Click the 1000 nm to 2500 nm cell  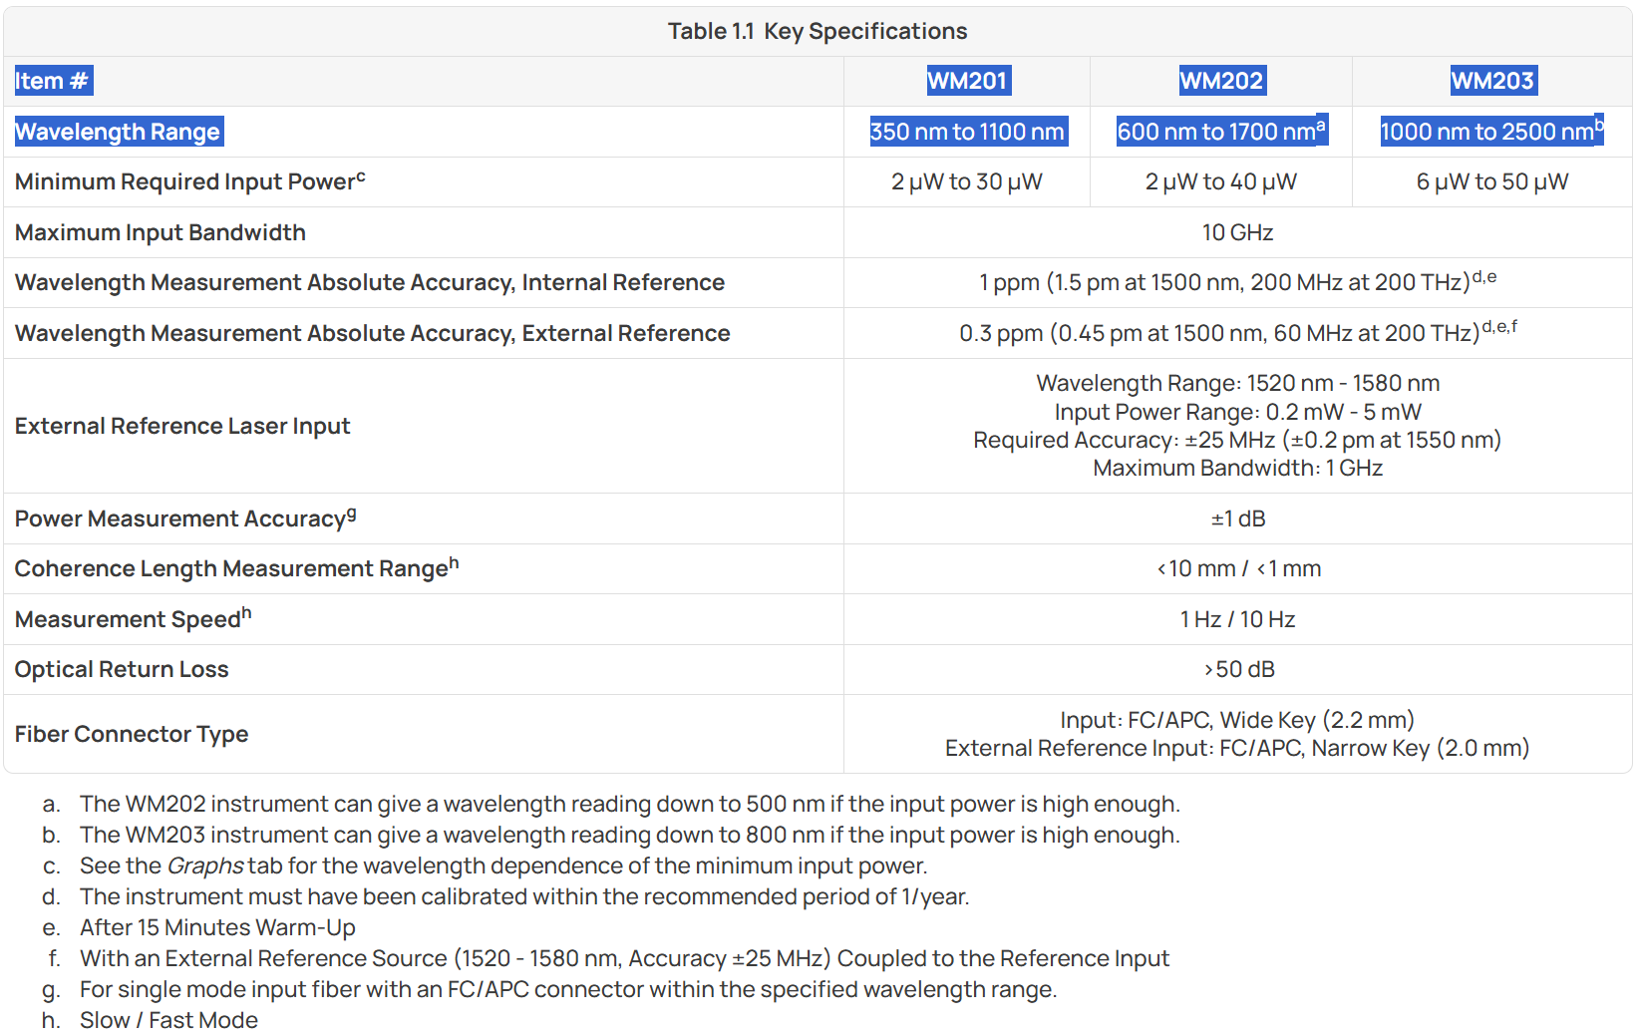point(1492,131)
